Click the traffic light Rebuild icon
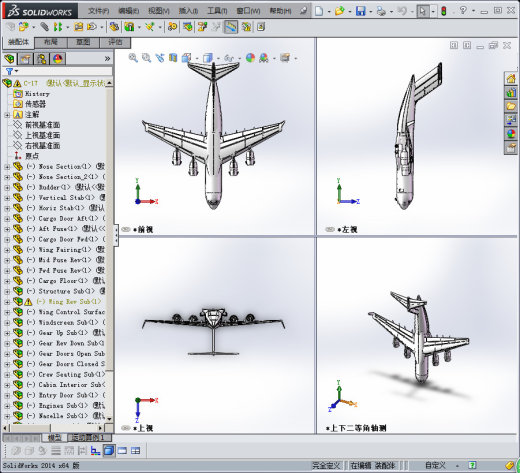520x473 pixels. pos(443,11)
